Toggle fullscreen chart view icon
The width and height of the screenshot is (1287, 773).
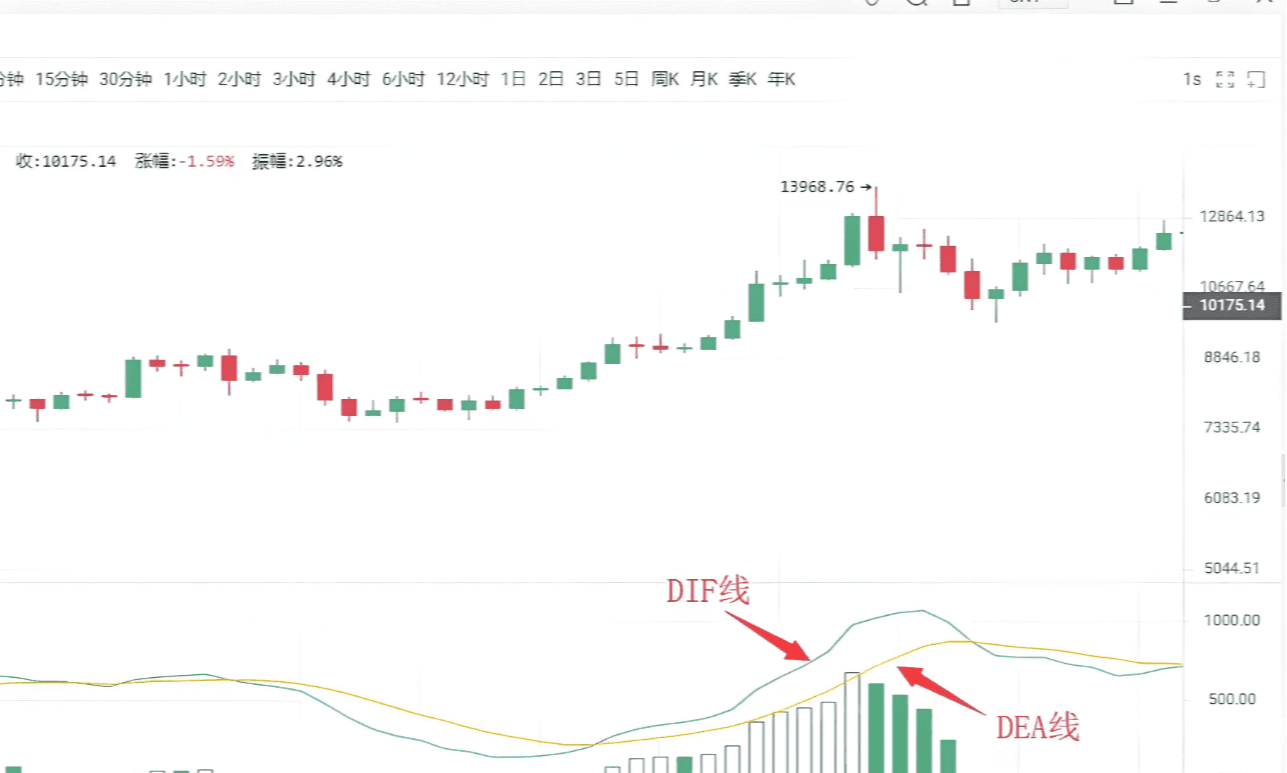point(1225,80)
